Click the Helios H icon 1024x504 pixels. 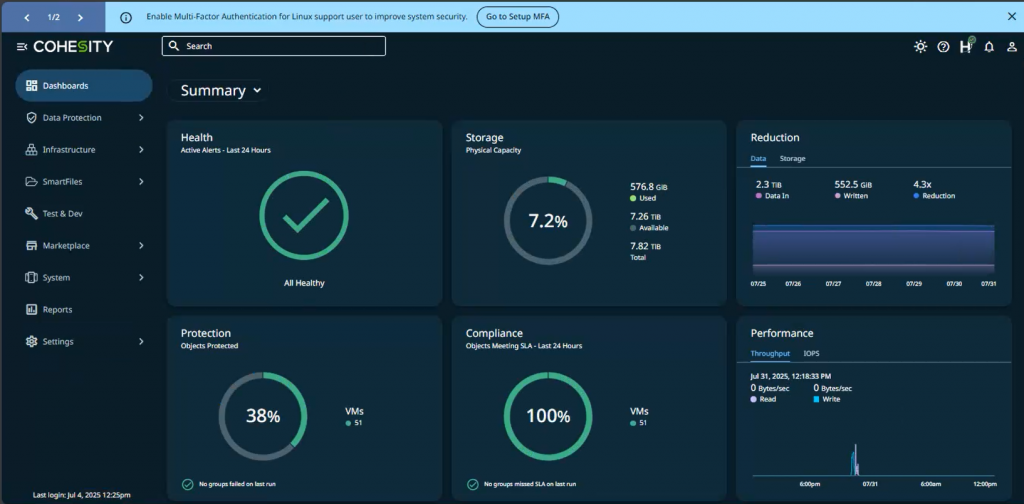pos(965,47)
